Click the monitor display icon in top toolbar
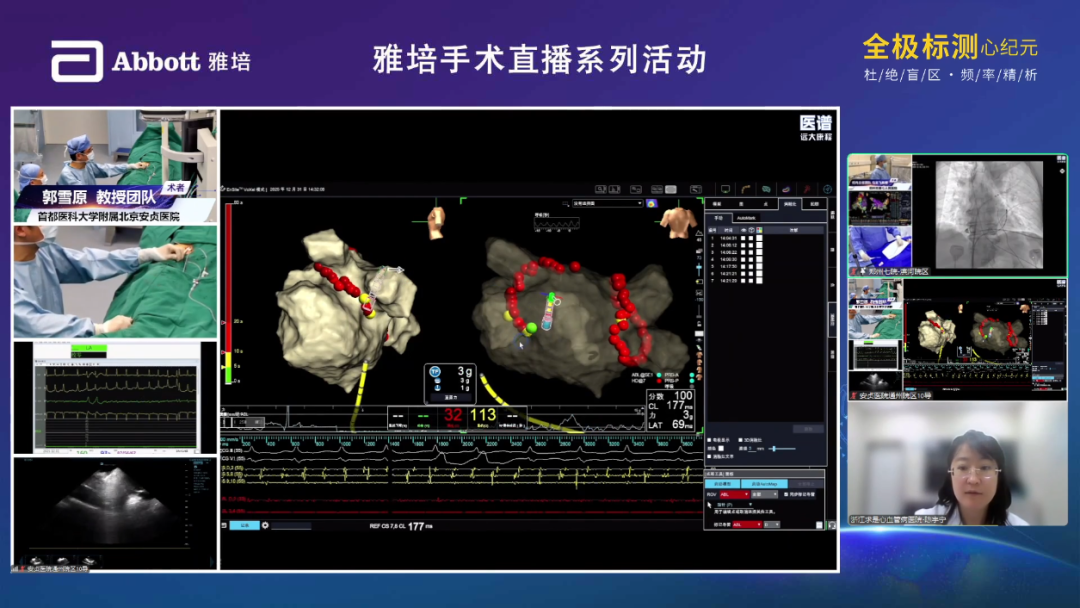Image resolution: width=1080 pixels, height=608 pixels. (725, 187)
